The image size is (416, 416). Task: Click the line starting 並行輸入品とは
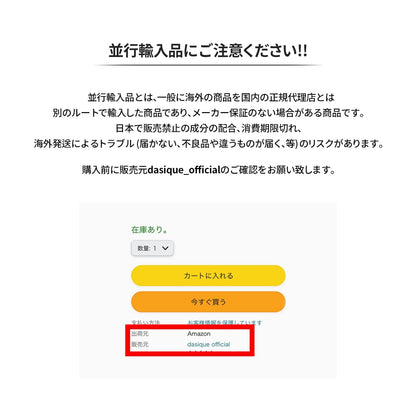tap(211, 97)
